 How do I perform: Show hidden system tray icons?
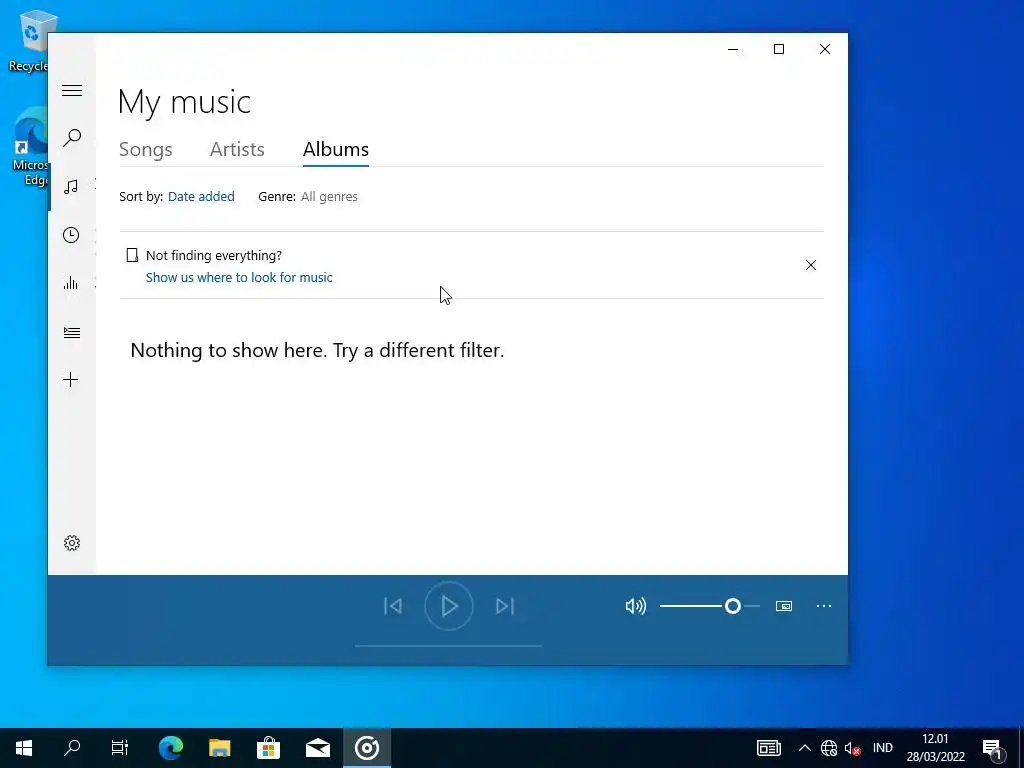coord(805,748)
